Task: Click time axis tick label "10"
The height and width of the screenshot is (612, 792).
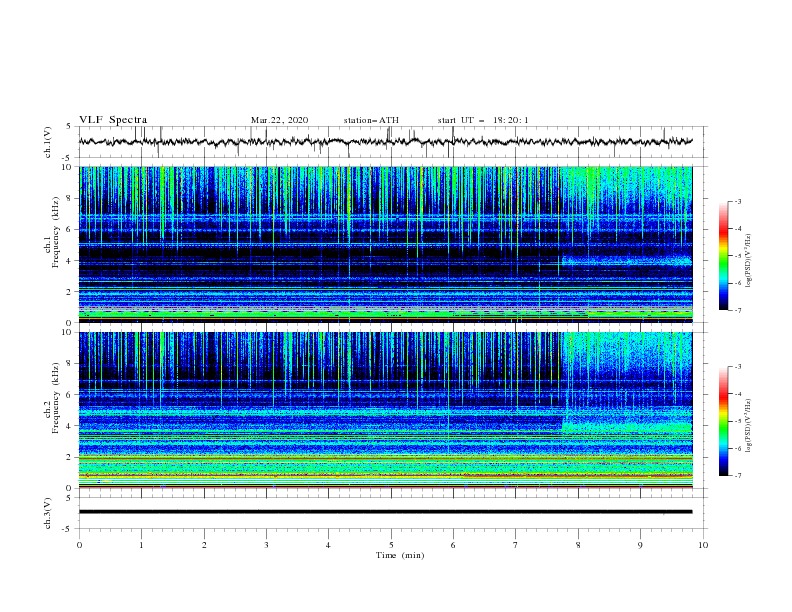Action: (x=703, y=545)
